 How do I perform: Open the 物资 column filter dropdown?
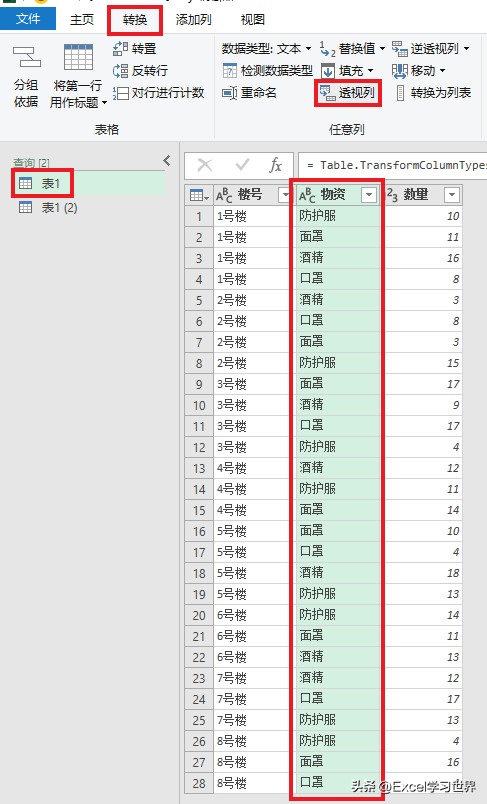(369, 195)
